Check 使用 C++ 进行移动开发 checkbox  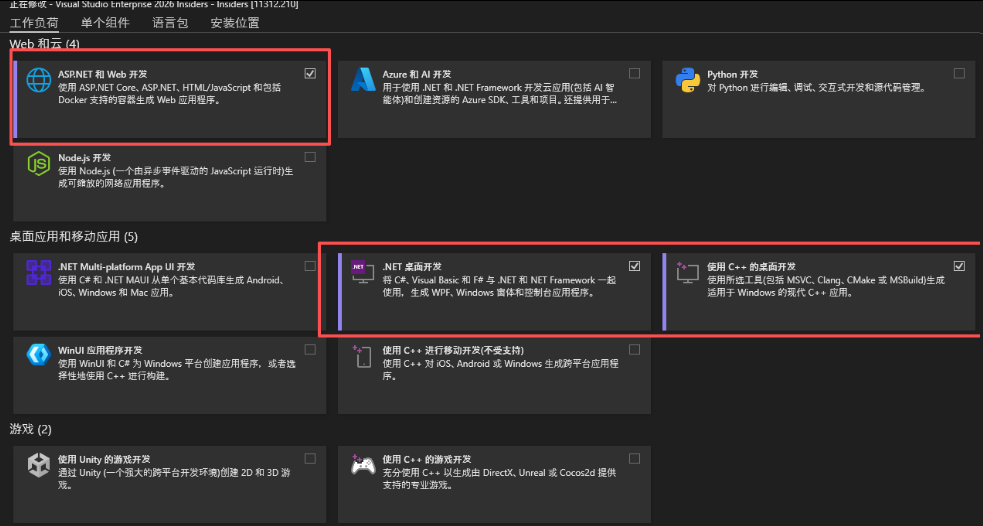tap(634, 349)
